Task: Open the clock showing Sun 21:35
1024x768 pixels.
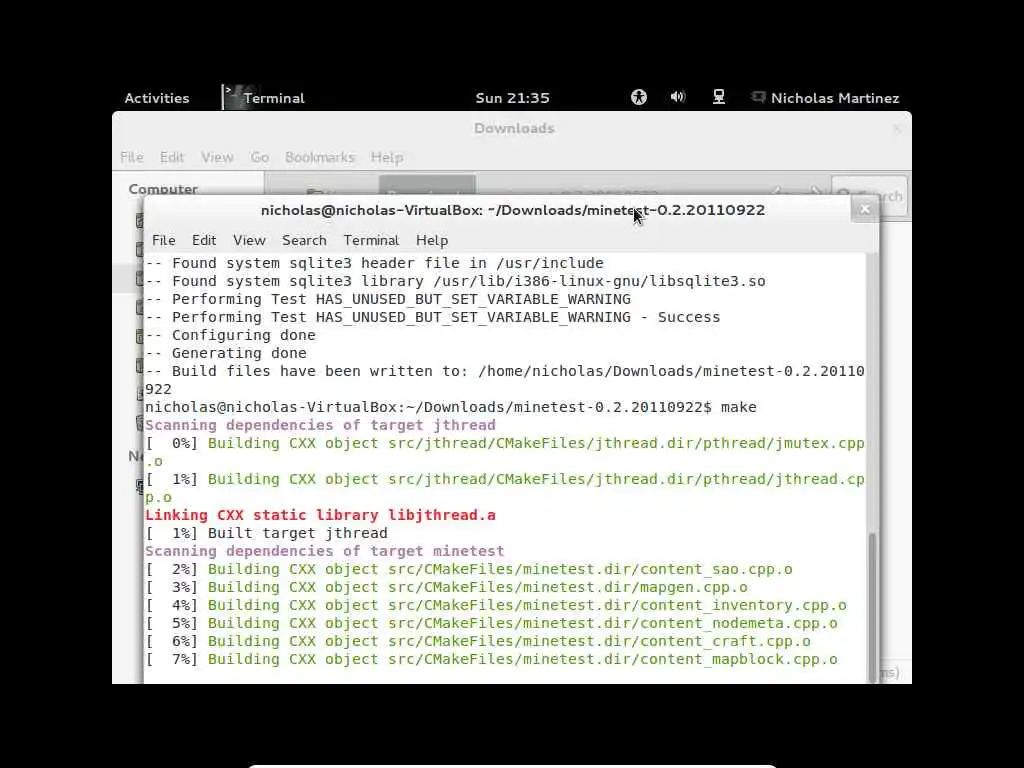Action: [x=513, y=98]
